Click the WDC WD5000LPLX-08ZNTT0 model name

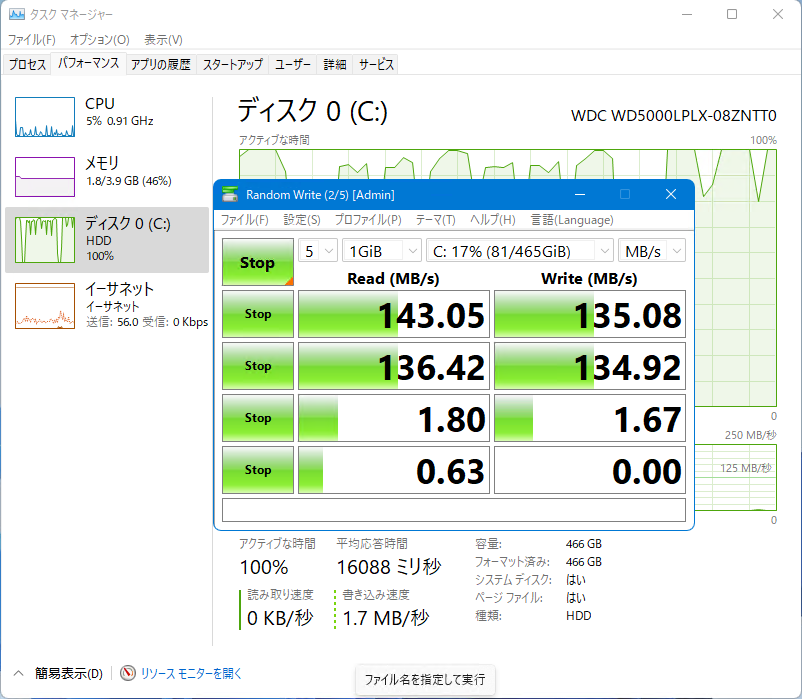click(674, 116)
